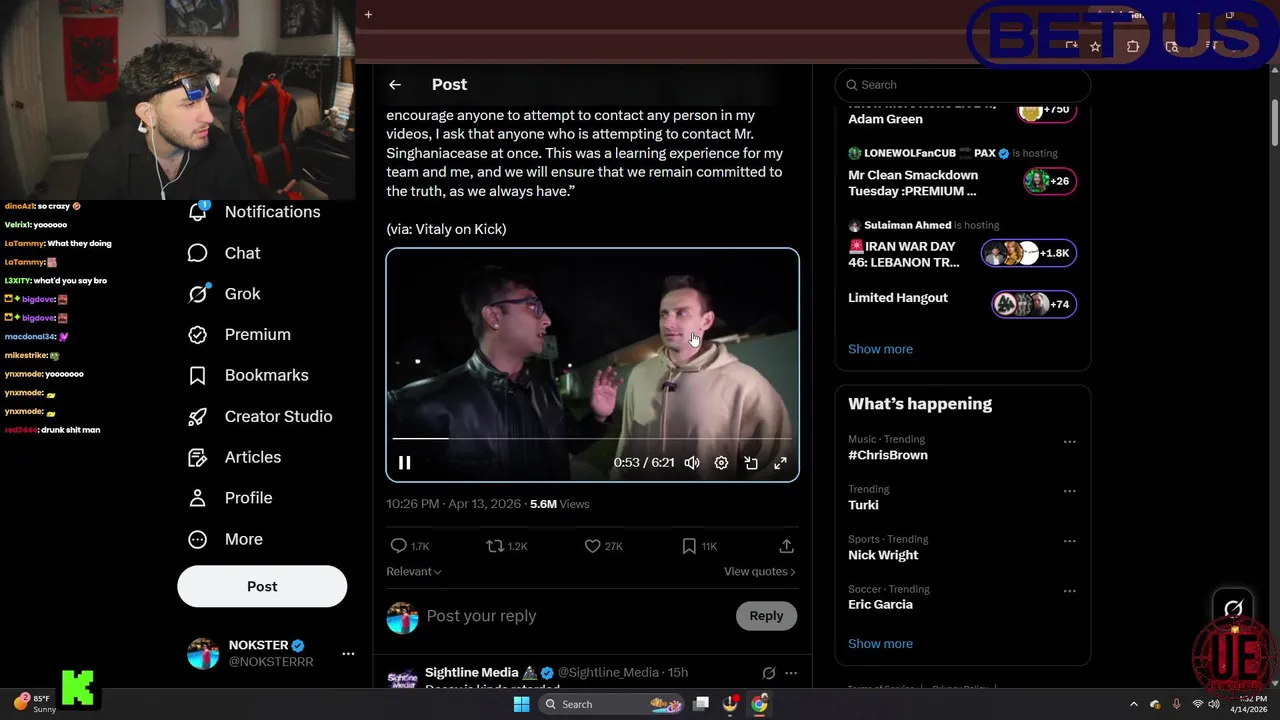Open Task View on taskbar
The width and height of the screenshot is (1280, 720).
point(702,704)
